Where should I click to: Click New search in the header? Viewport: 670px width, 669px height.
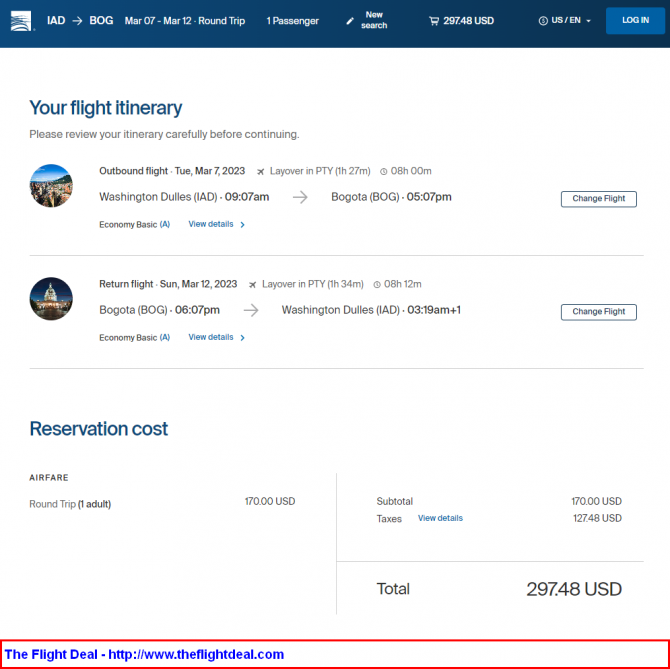click(x=374, y=20)
